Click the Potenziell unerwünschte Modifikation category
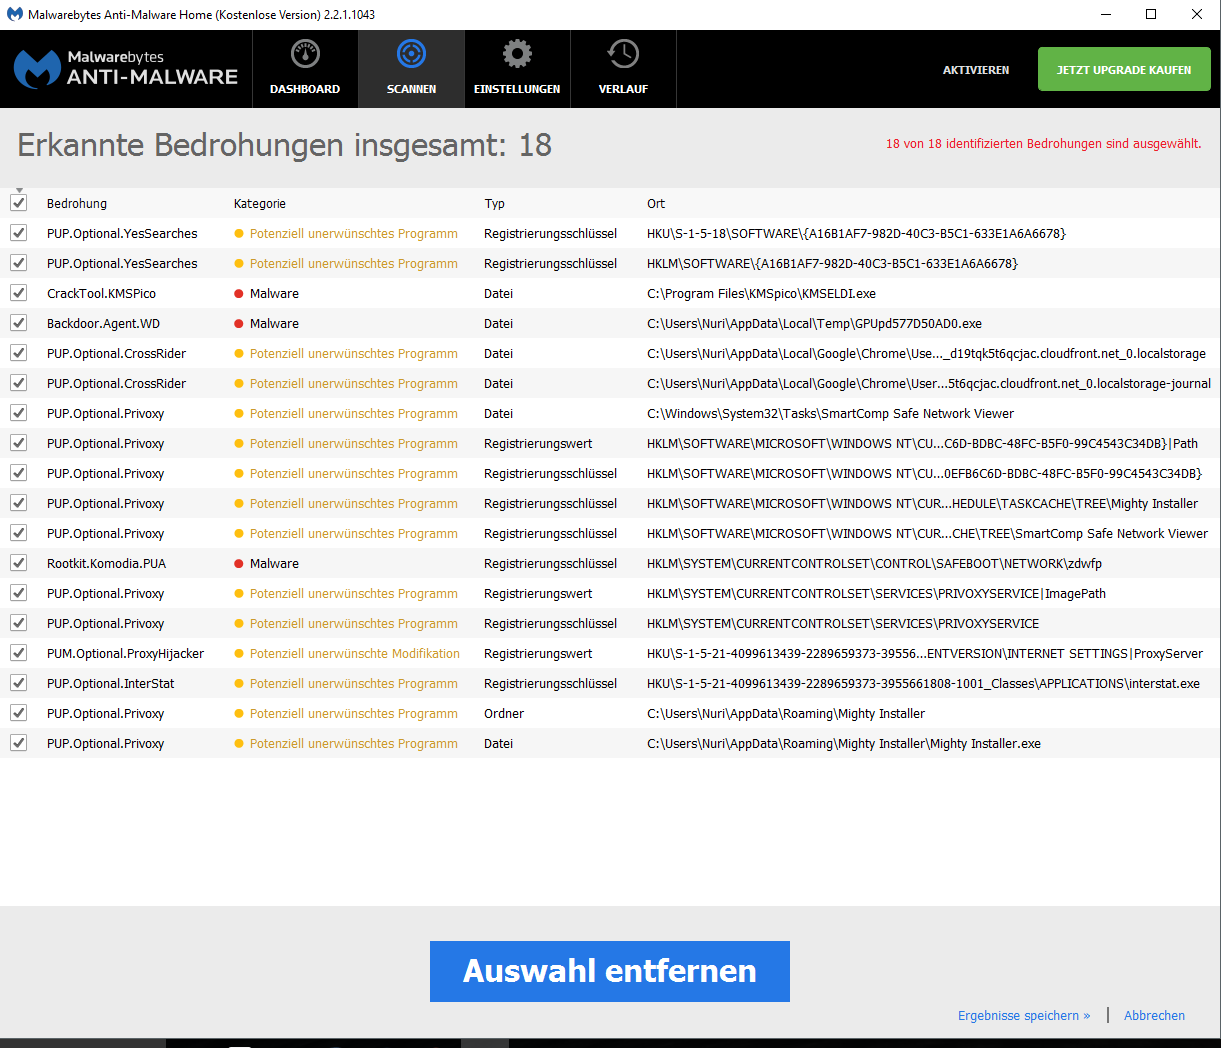The height and width of the screenshot is (1048, 1221). (355, 653)
